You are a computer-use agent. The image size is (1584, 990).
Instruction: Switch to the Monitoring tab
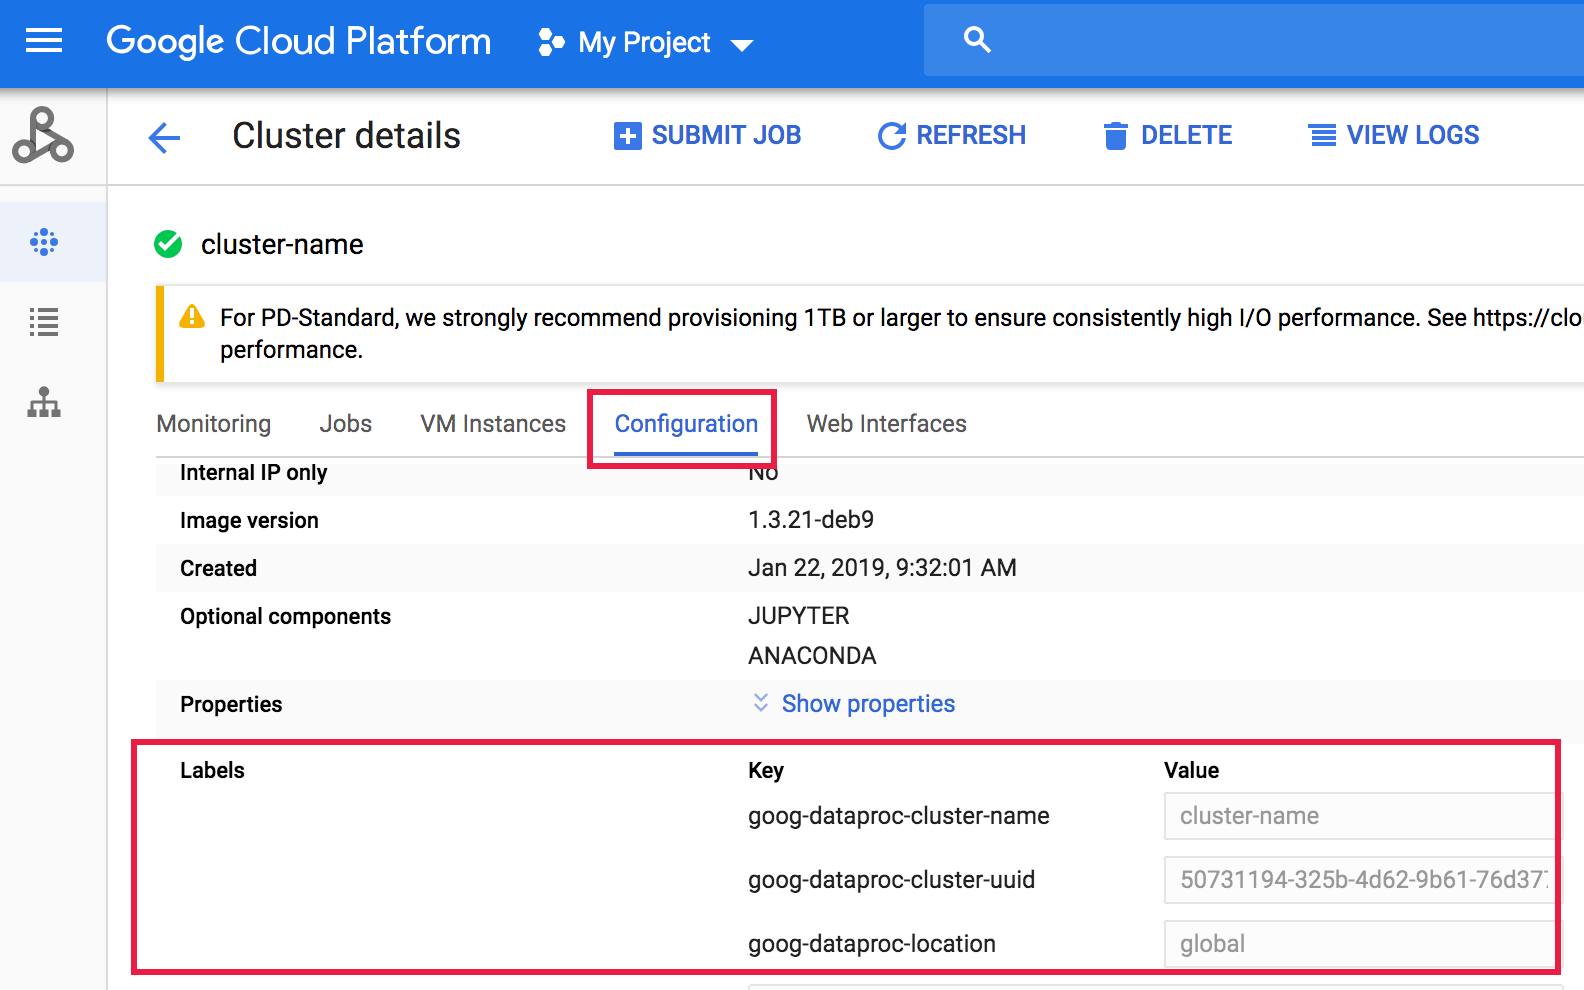(x=214, y=424)
